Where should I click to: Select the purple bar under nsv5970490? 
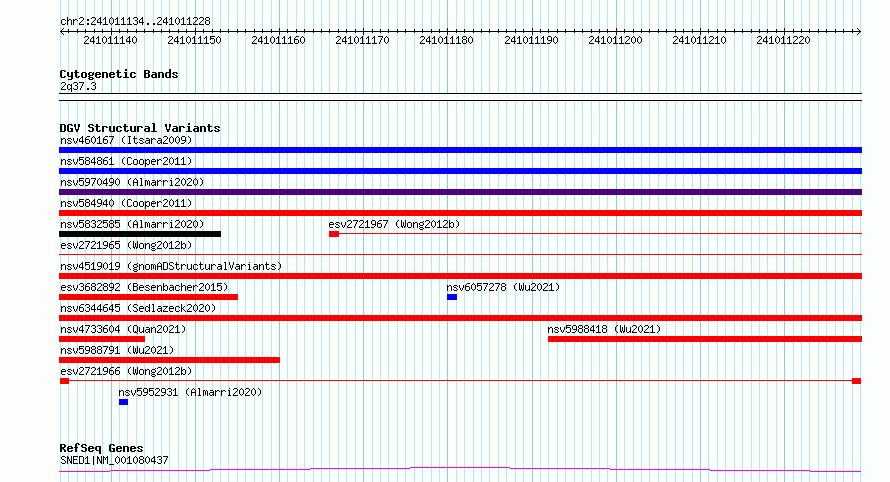[460, 192]
